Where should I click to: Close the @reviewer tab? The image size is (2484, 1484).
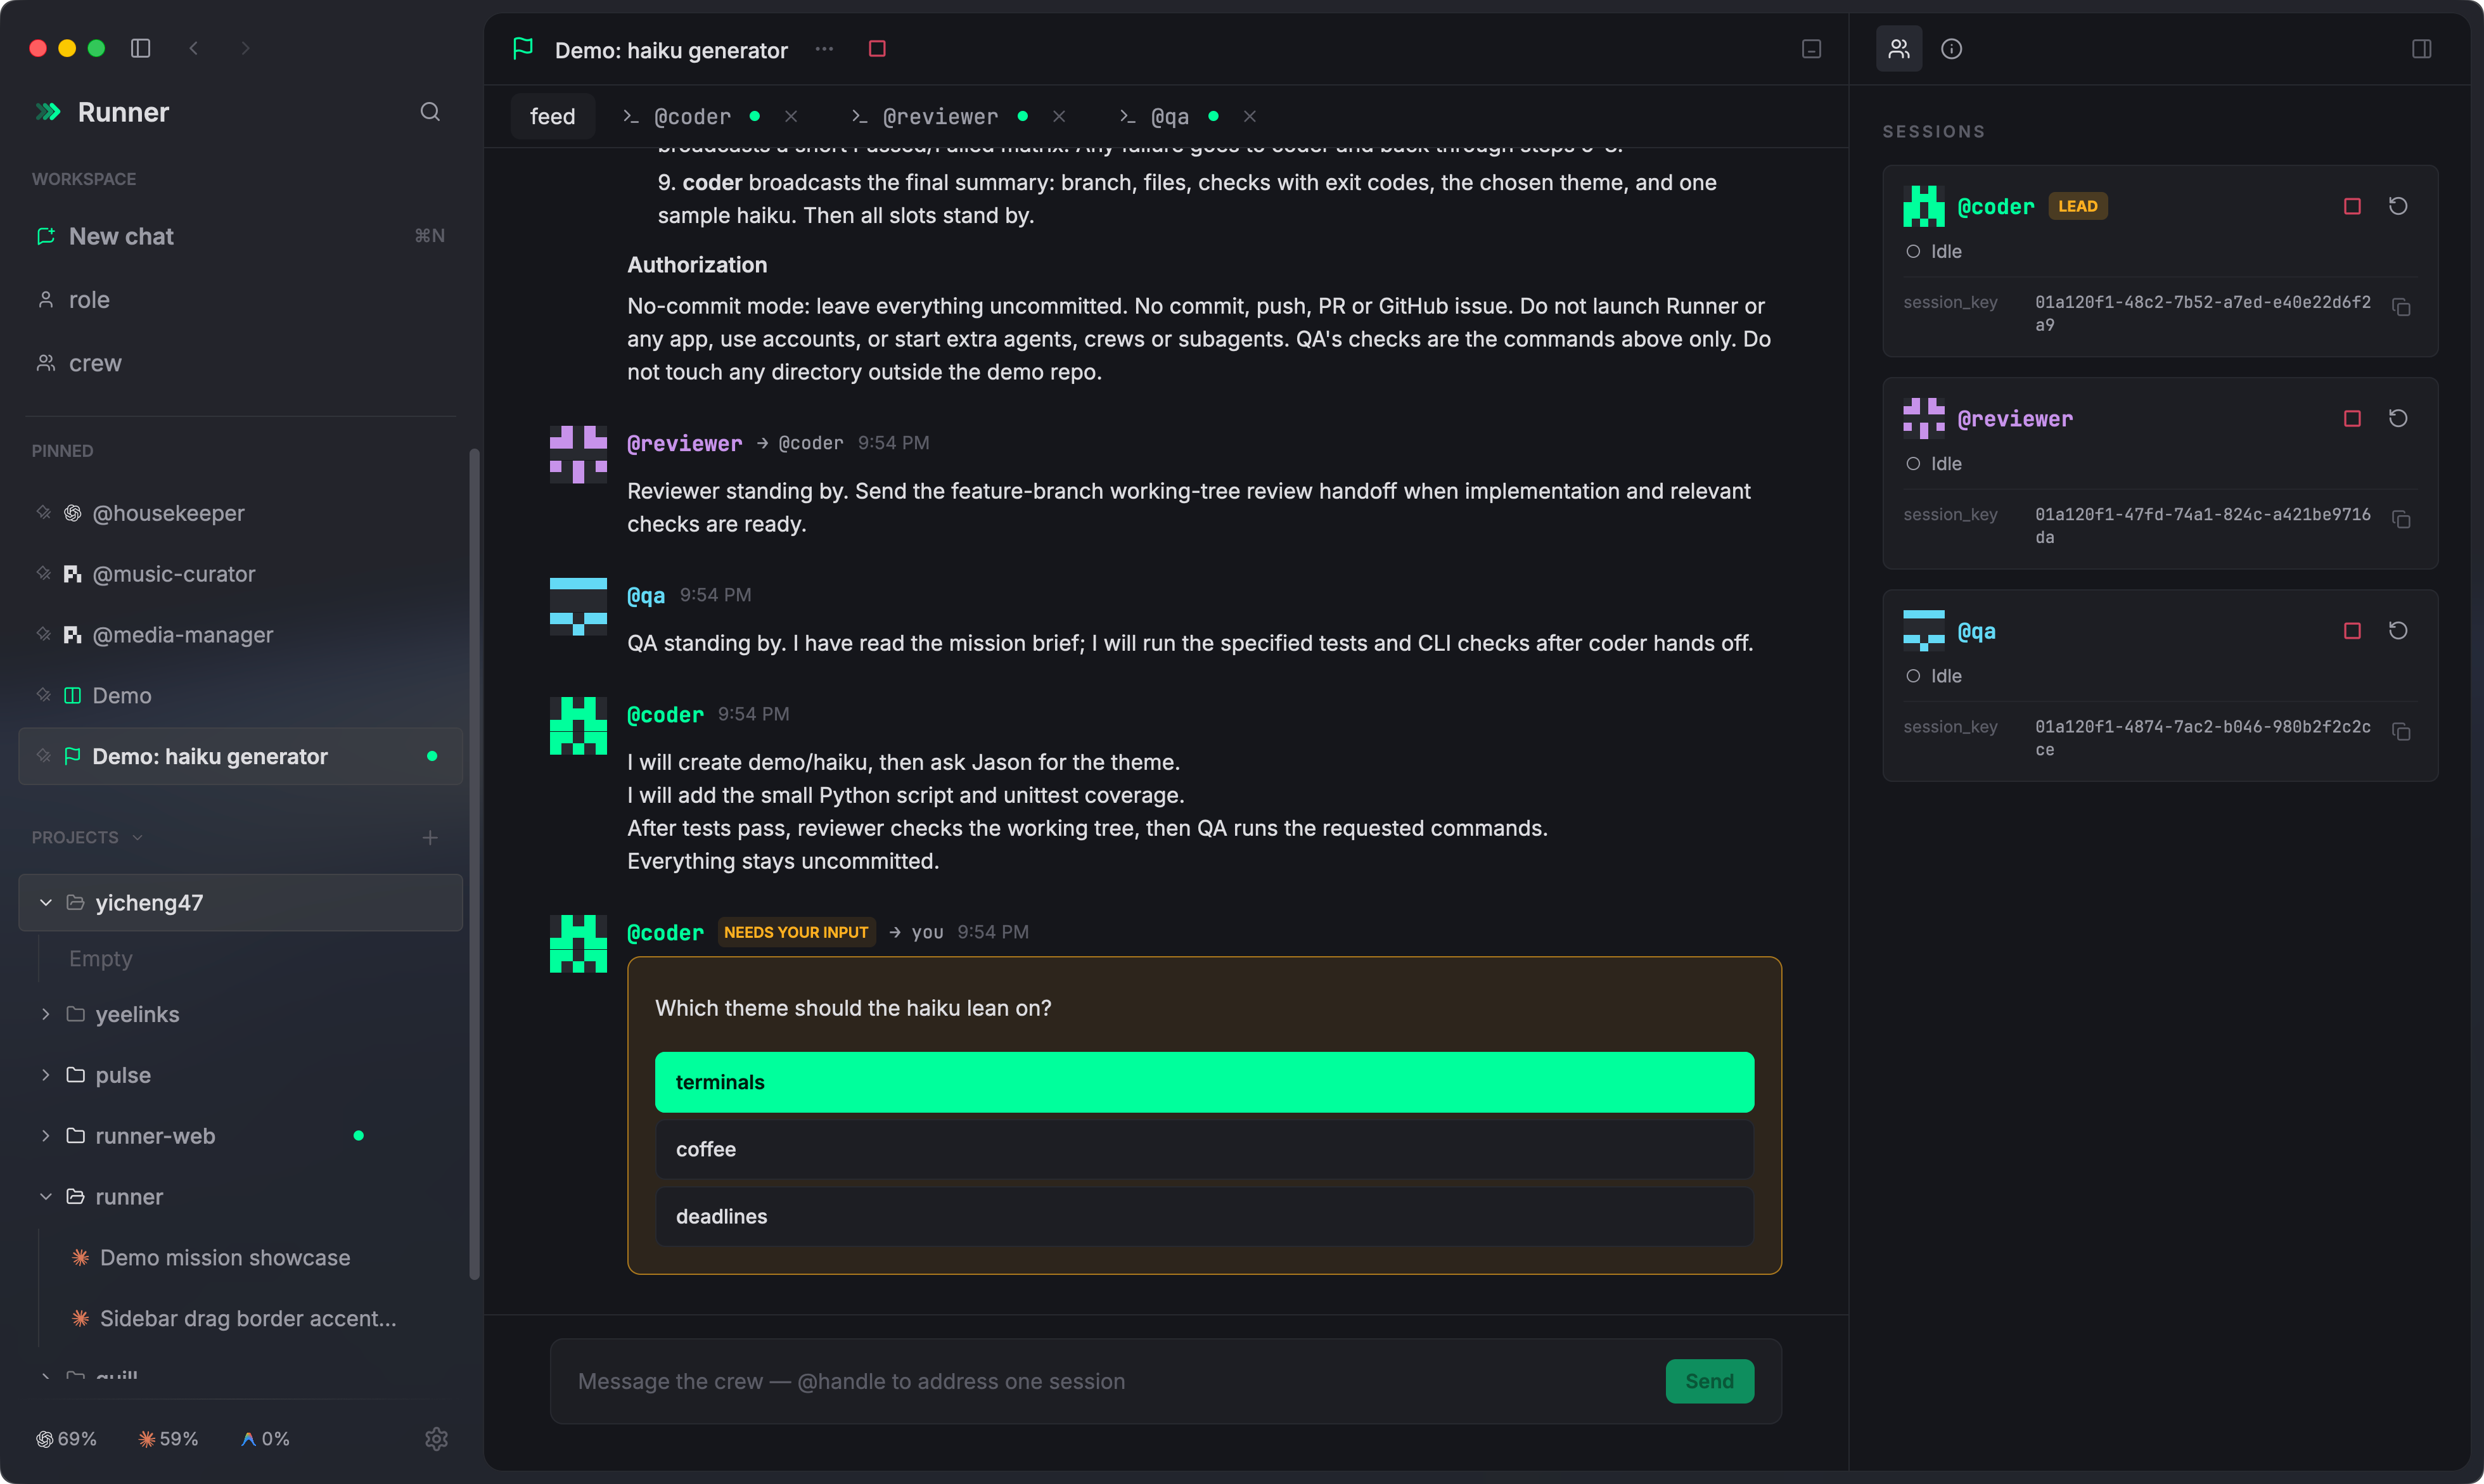[1059, 116]
